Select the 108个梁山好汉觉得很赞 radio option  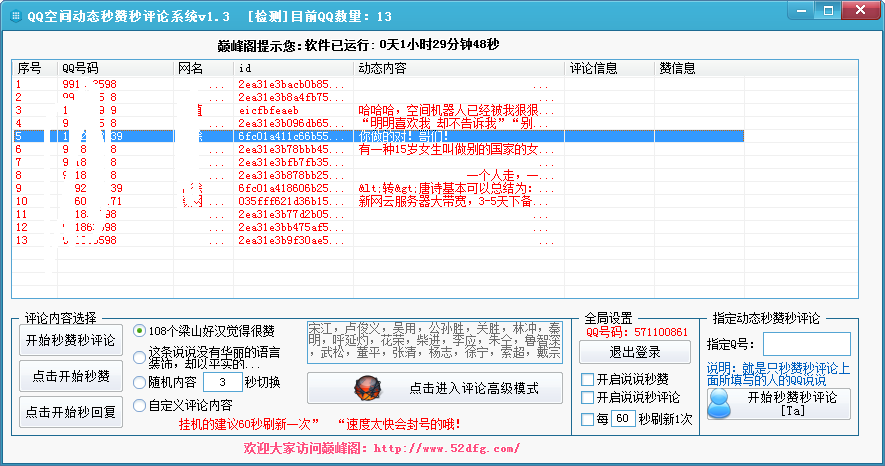click(x=140, y=331)
